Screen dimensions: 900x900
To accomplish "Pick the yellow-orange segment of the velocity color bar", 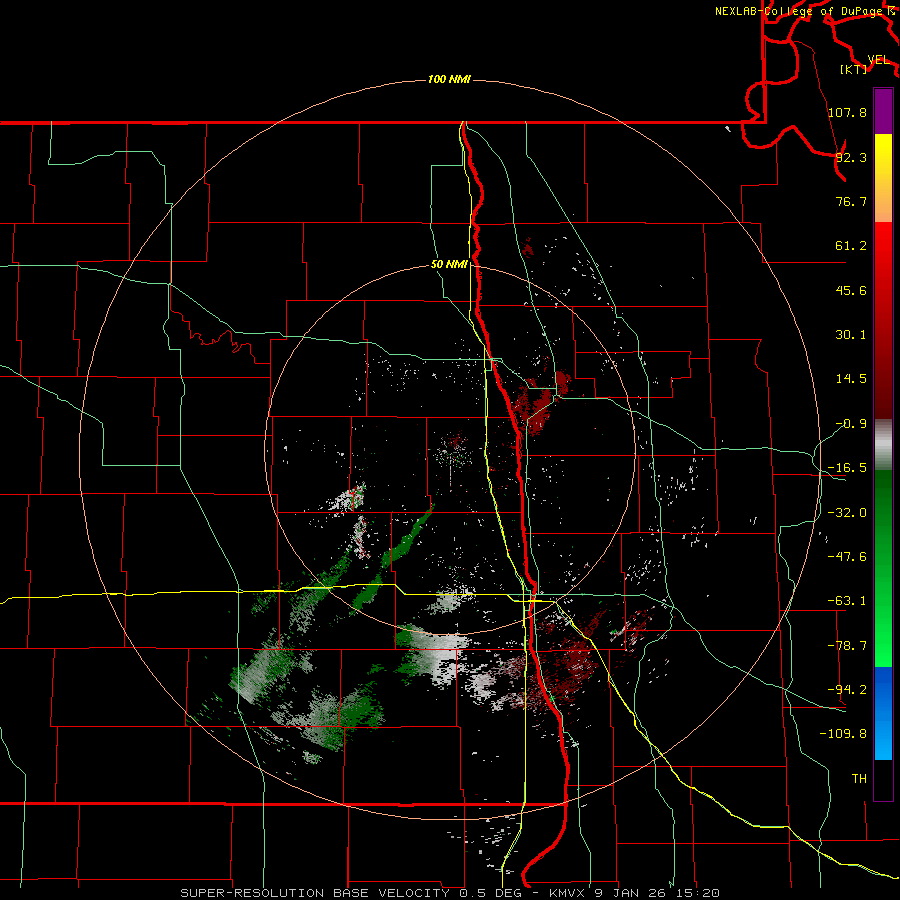I will pos(883,178).
